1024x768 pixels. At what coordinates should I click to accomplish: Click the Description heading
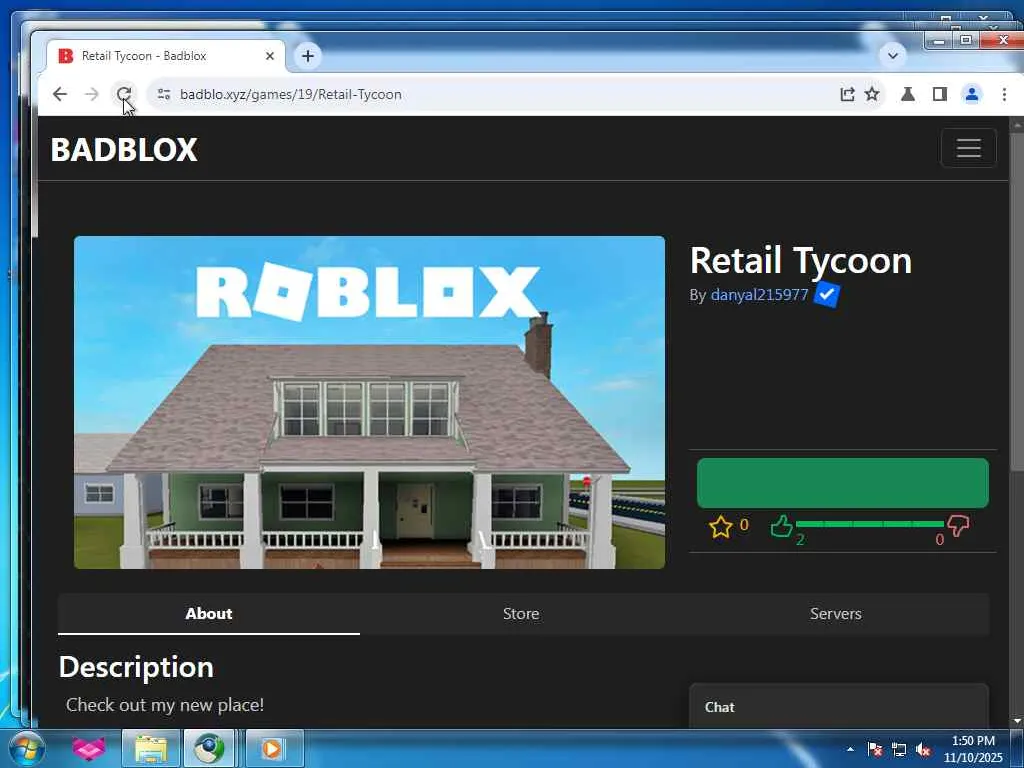[x=136, y=667]
